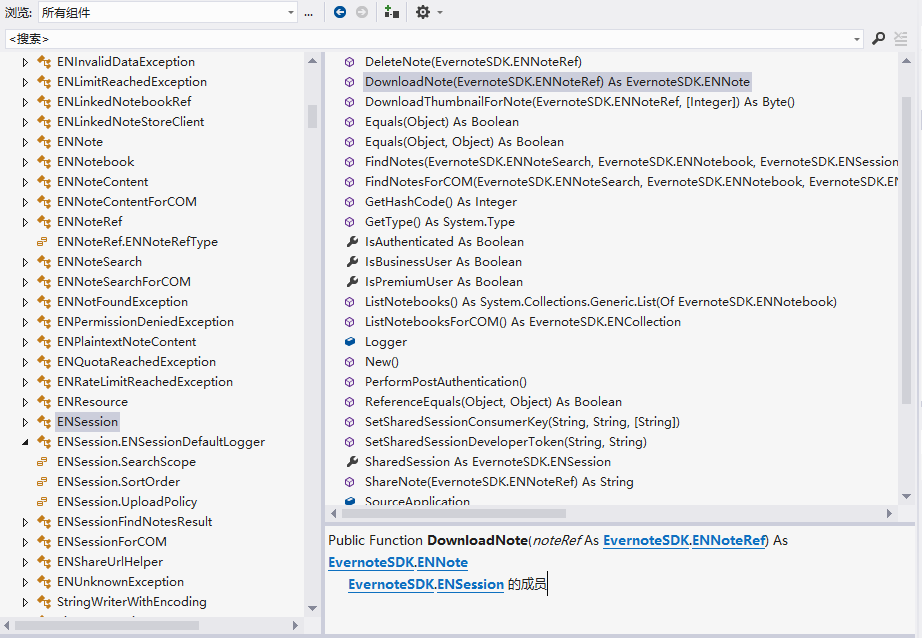Select ENShareUrlHelper in the tree
Image resolution: width=922 pixels, height=638 pixels.
(110, 562)
